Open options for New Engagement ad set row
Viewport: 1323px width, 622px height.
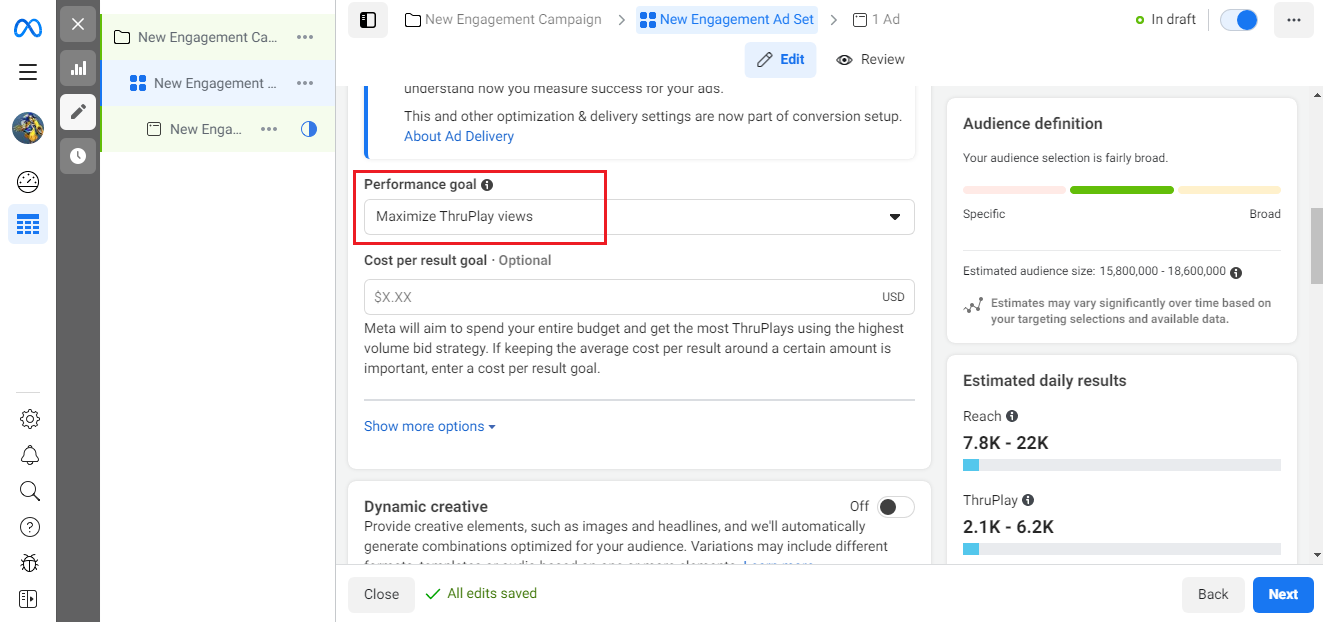305,83
